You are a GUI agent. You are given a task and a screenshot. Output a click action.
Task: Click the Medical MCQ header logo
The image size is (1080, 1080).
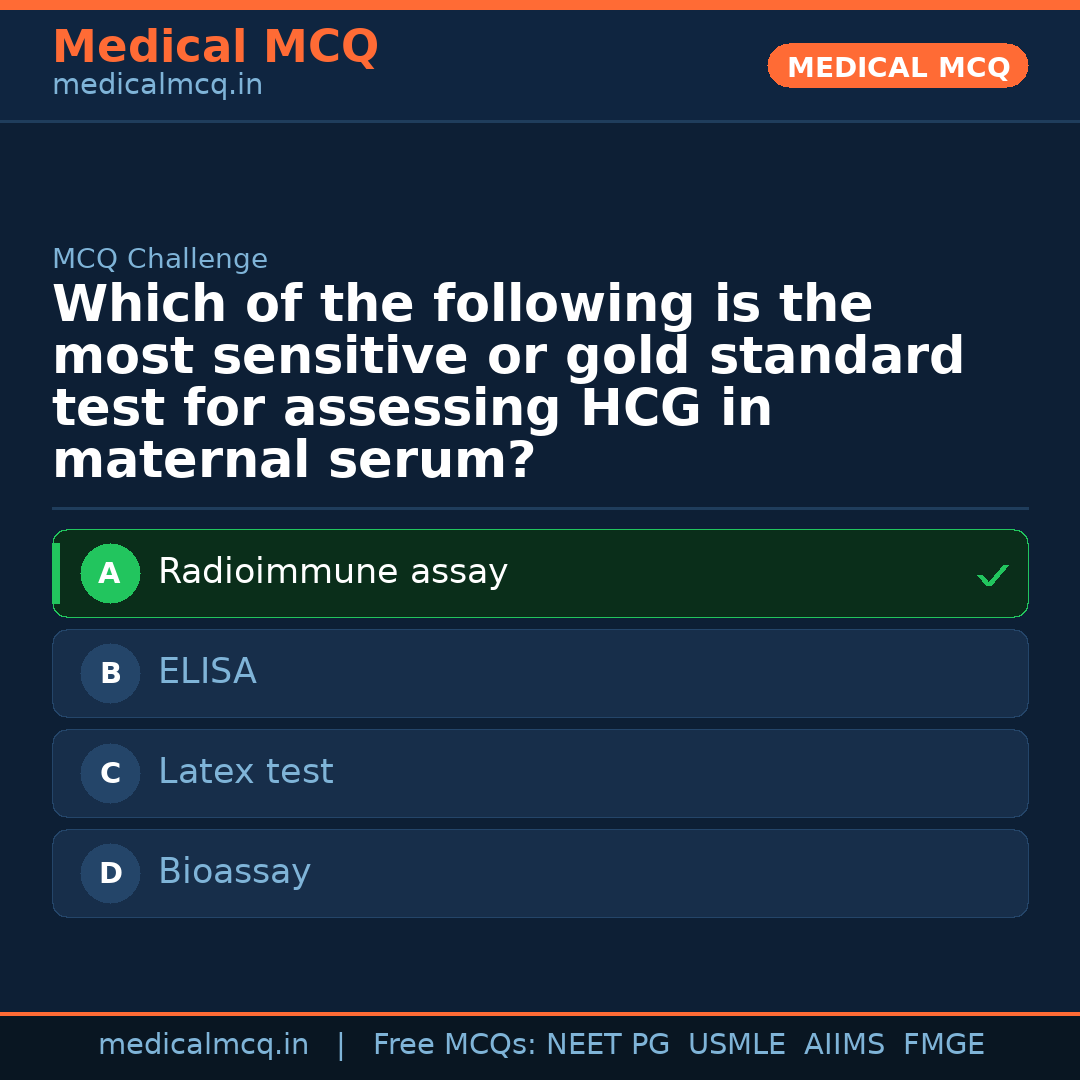pyautogui.click(x=215, y=47)
